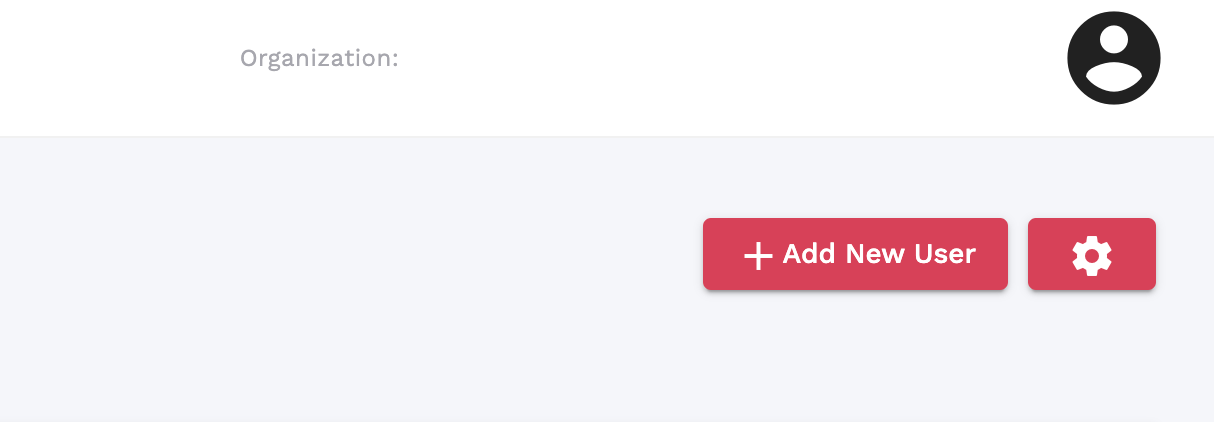
Task: Click the red square settings button
Action: pos(1092,254)
